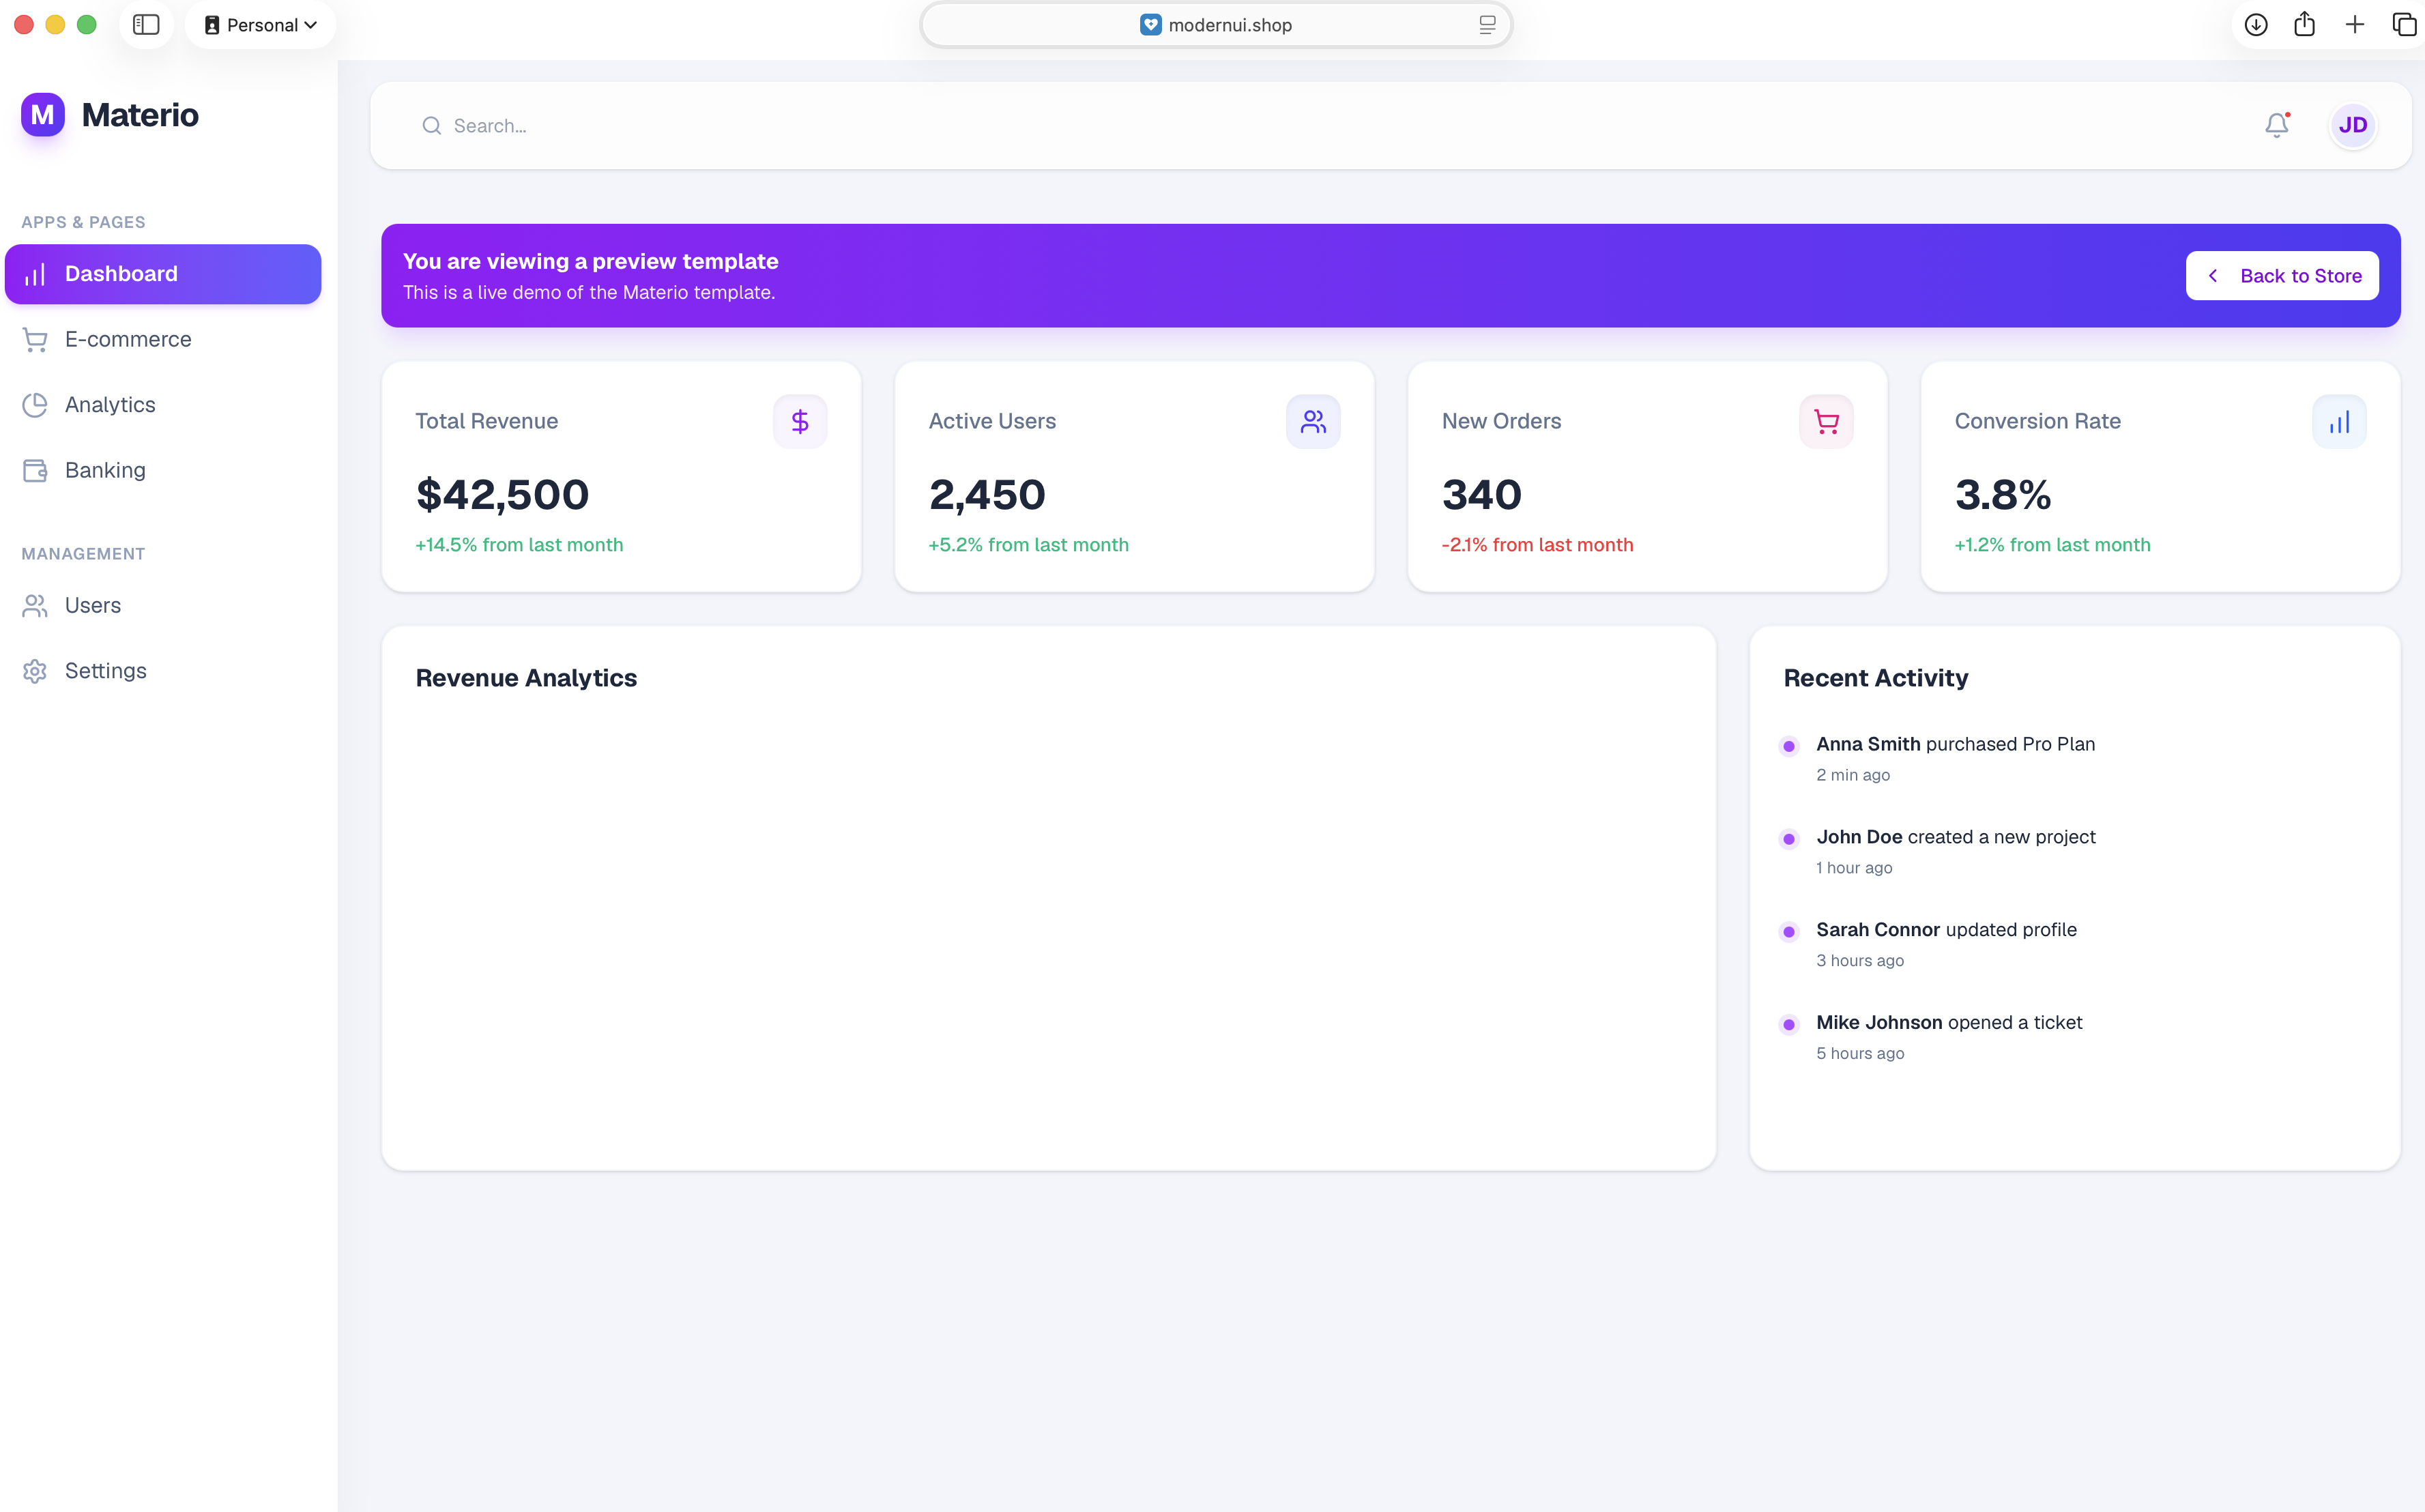Click 'Sarah Connor updated profile' entry
This screenshot has height=1512, width=2425.
1946,930
